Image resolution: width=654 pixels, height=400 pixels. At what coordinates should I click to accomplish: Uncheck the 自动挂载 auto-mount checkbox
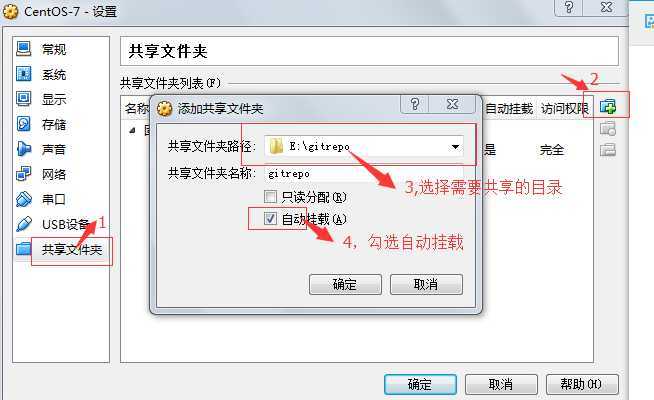(x=270, y=218)
